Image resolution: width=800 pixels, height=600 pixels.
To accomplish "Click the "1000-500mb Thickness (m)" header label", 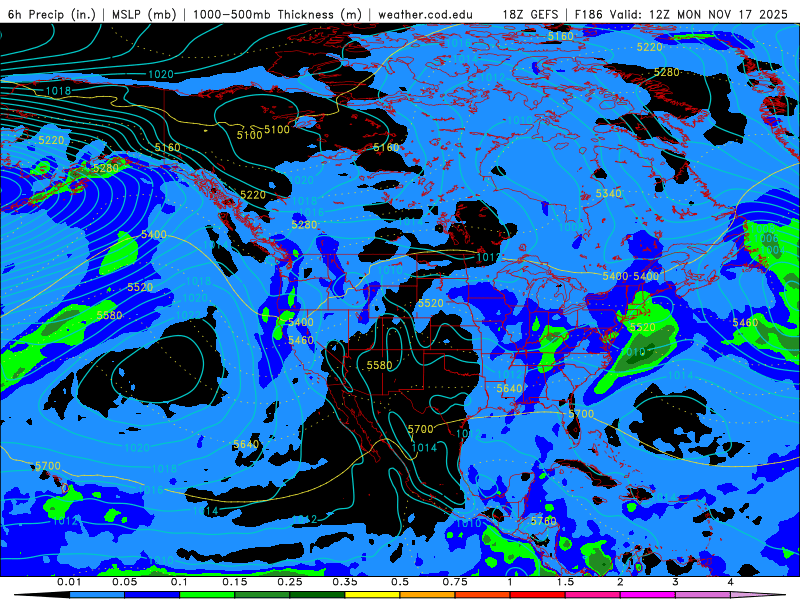I will coord(277,14).
